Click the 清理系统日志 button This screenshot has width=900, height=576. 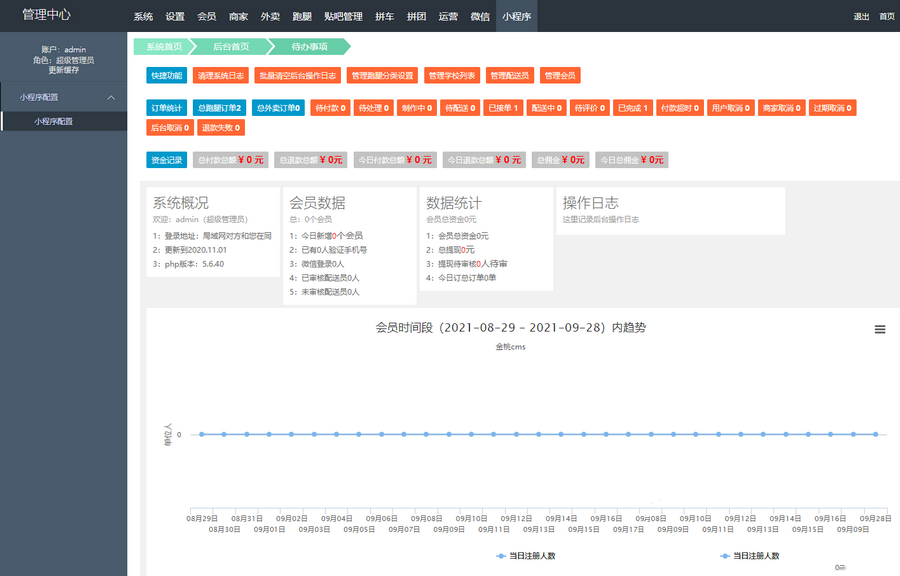[220, 75]
